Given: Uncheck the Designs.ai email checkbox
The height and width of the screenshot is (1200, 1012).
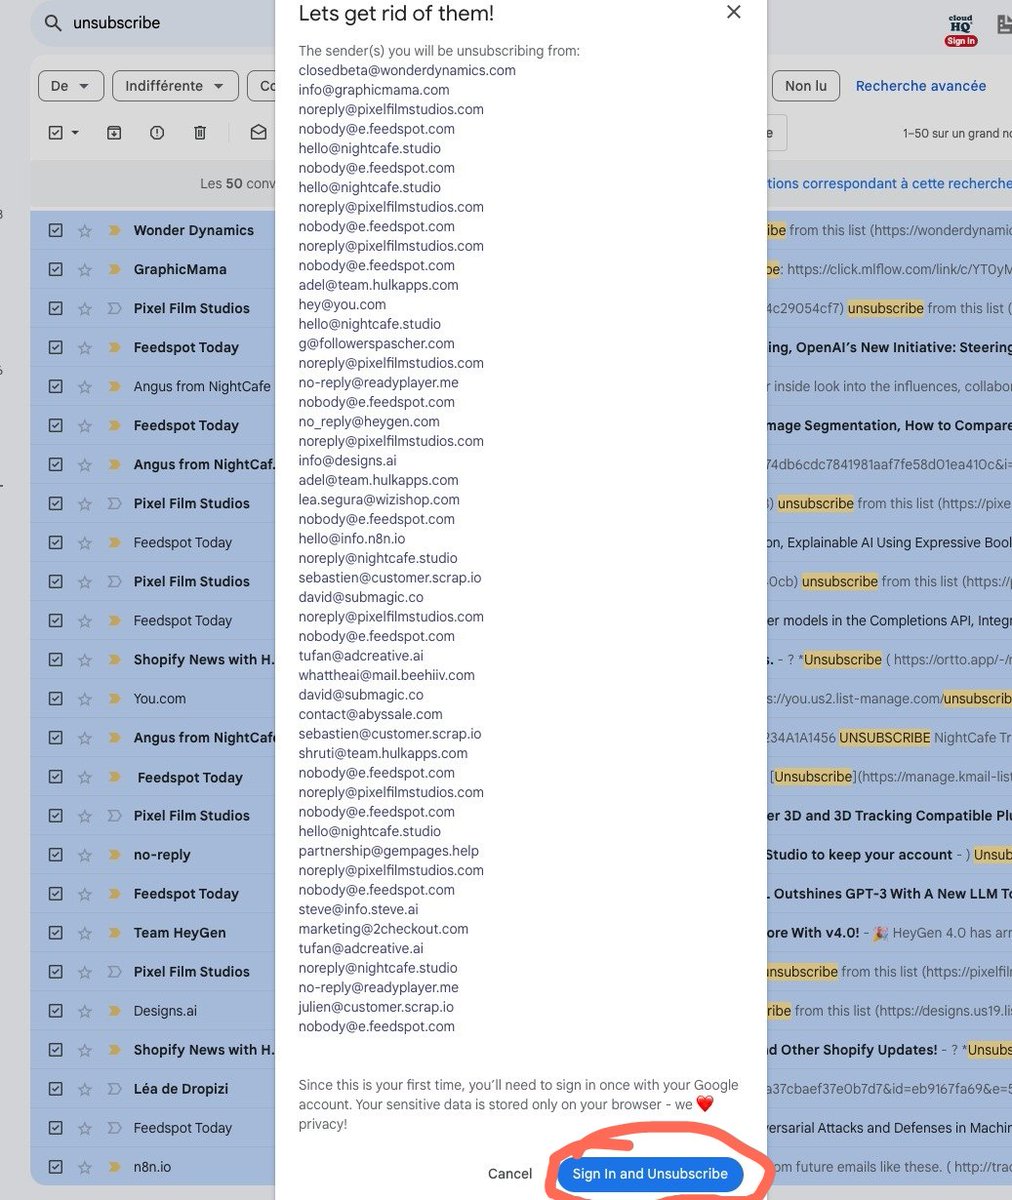Looking at the screenshot, I should click(56, 1010).
